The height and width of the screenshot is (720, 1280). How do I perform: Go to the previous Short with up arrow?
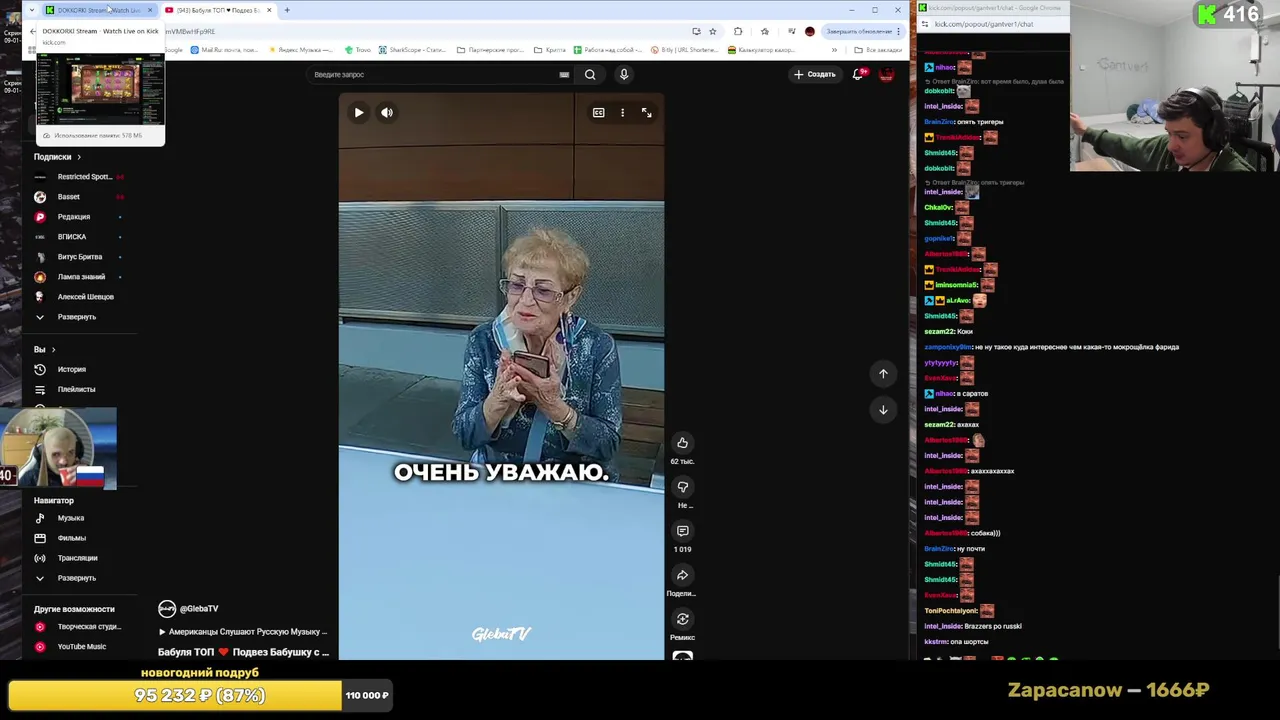[883, 373]
